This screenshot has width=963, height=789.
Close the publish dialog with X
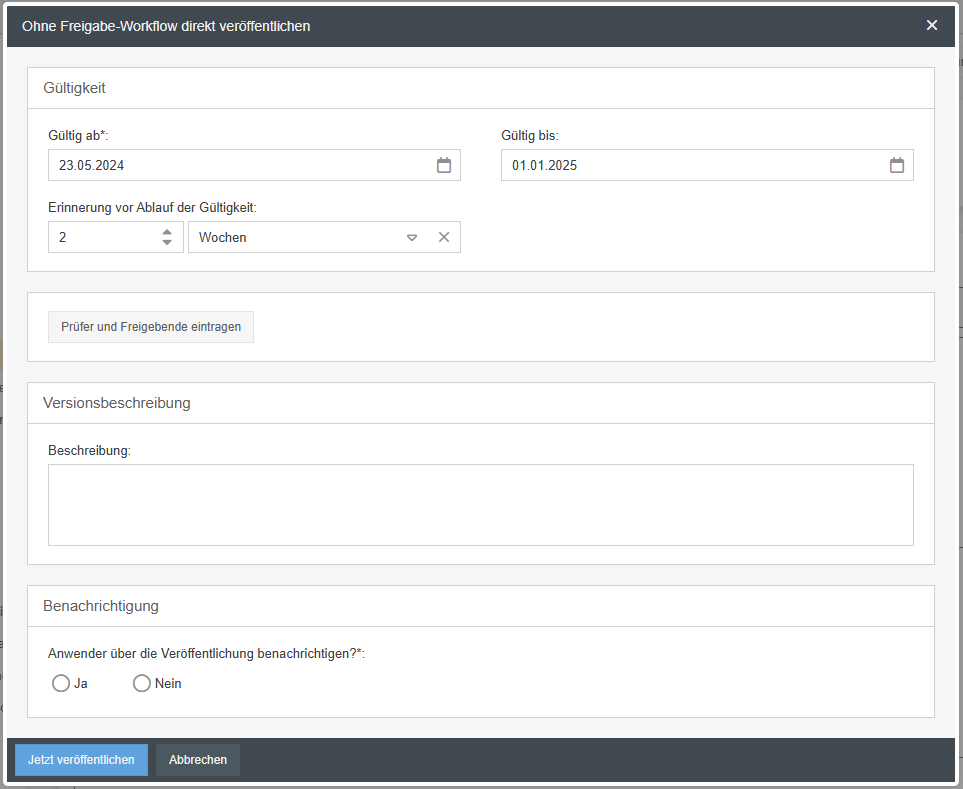[932, 26]
